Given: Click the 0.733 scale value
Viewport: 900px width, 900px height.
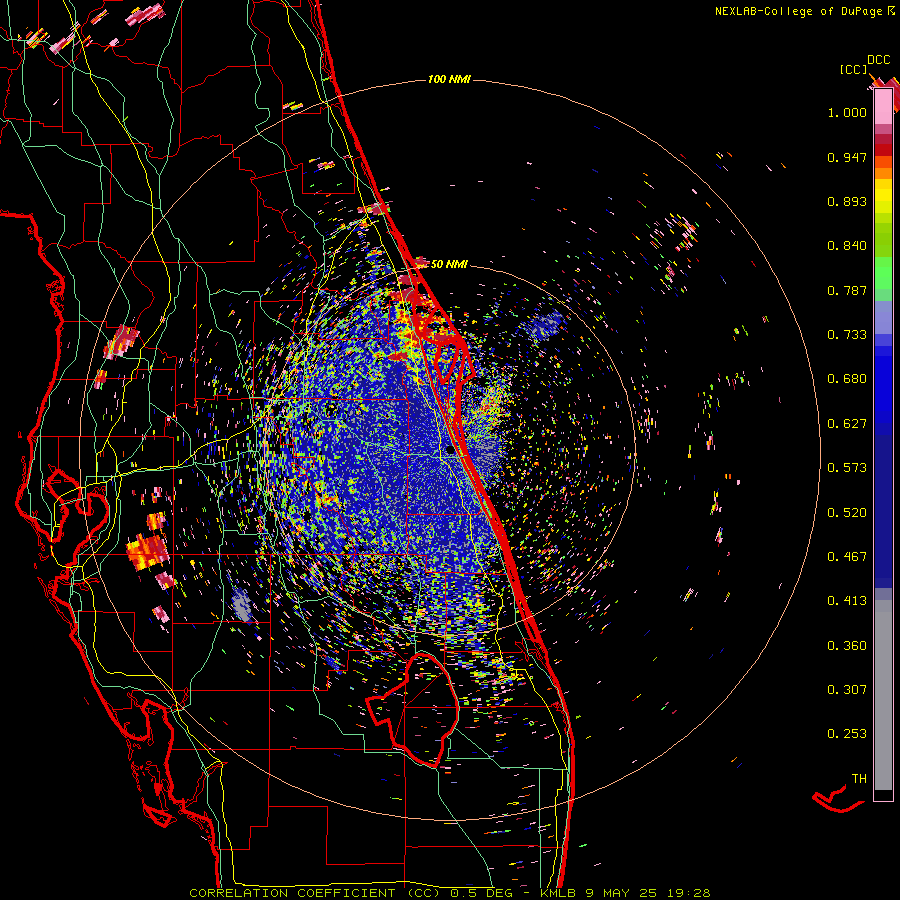Looking at the screenshot, I should click(847, 335).
